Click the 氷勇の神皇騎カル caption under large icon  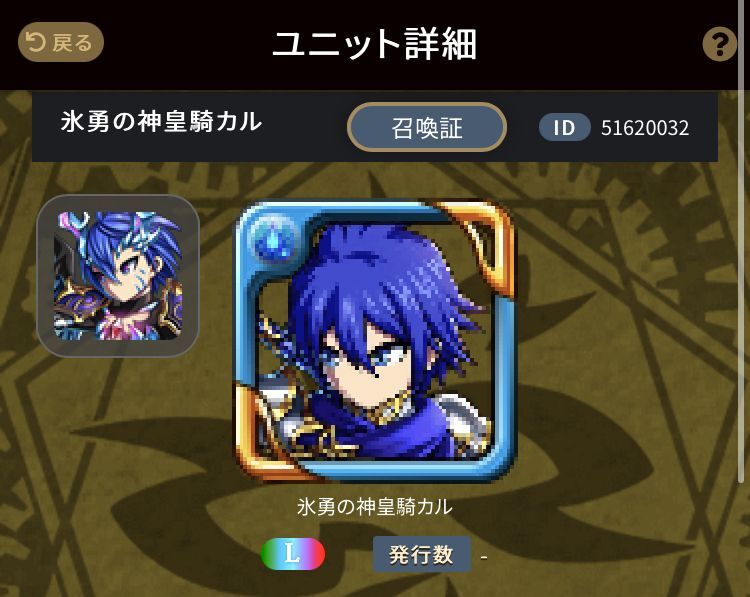tap(374, 507)
